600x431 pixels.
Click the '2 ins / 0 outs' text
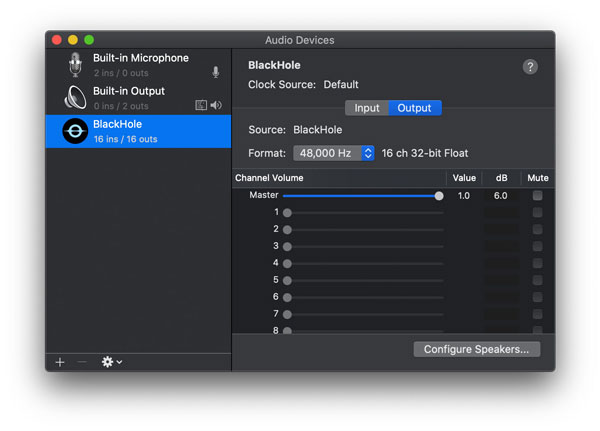[x=121, y=73]
